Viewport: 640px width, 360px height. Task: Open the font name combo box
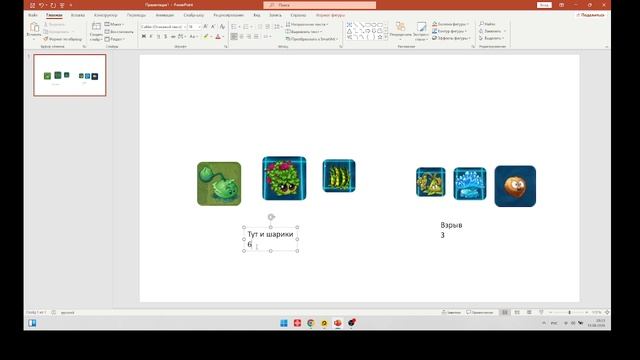[163, 27]
